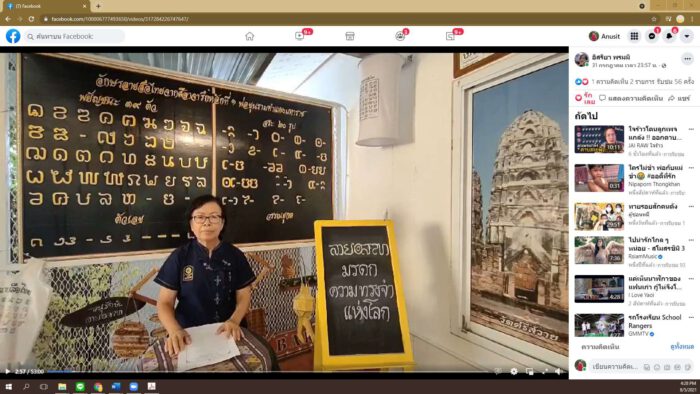
Task: Open options for first suggested video
Action: tap(691, 129)
